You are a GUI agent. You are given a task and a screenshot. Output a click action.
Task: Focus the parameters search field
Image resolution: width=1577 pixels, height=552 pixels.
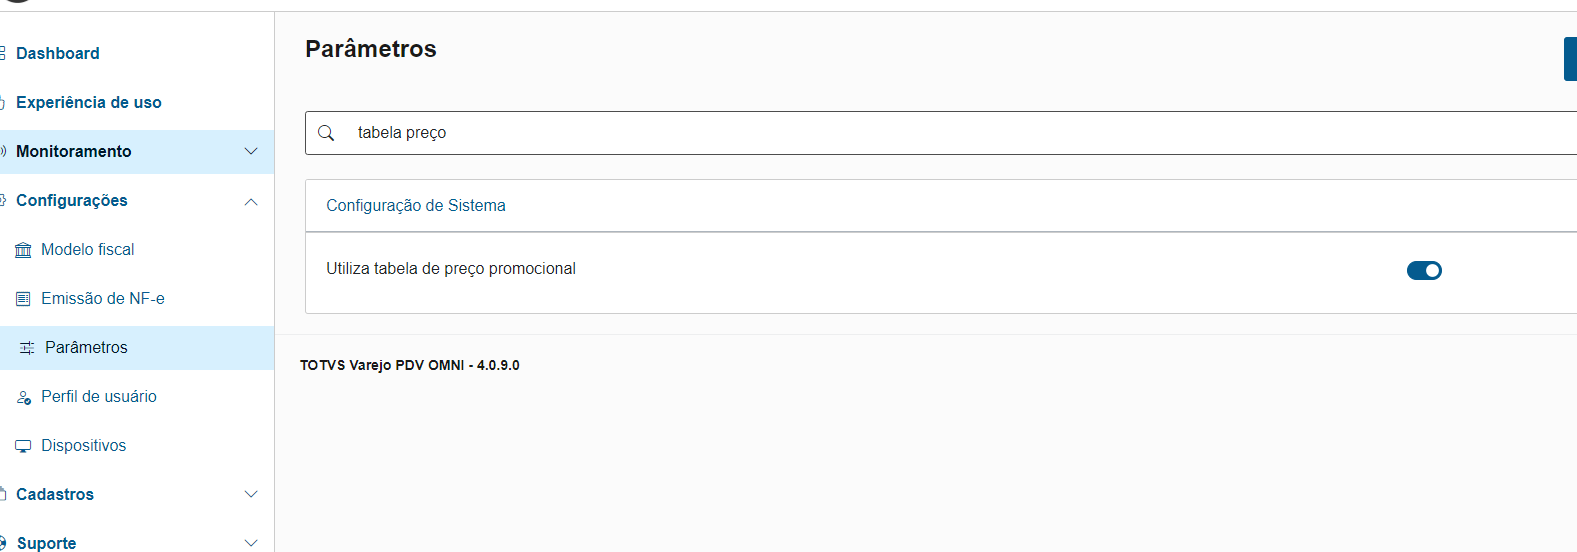tap(900, 133)
